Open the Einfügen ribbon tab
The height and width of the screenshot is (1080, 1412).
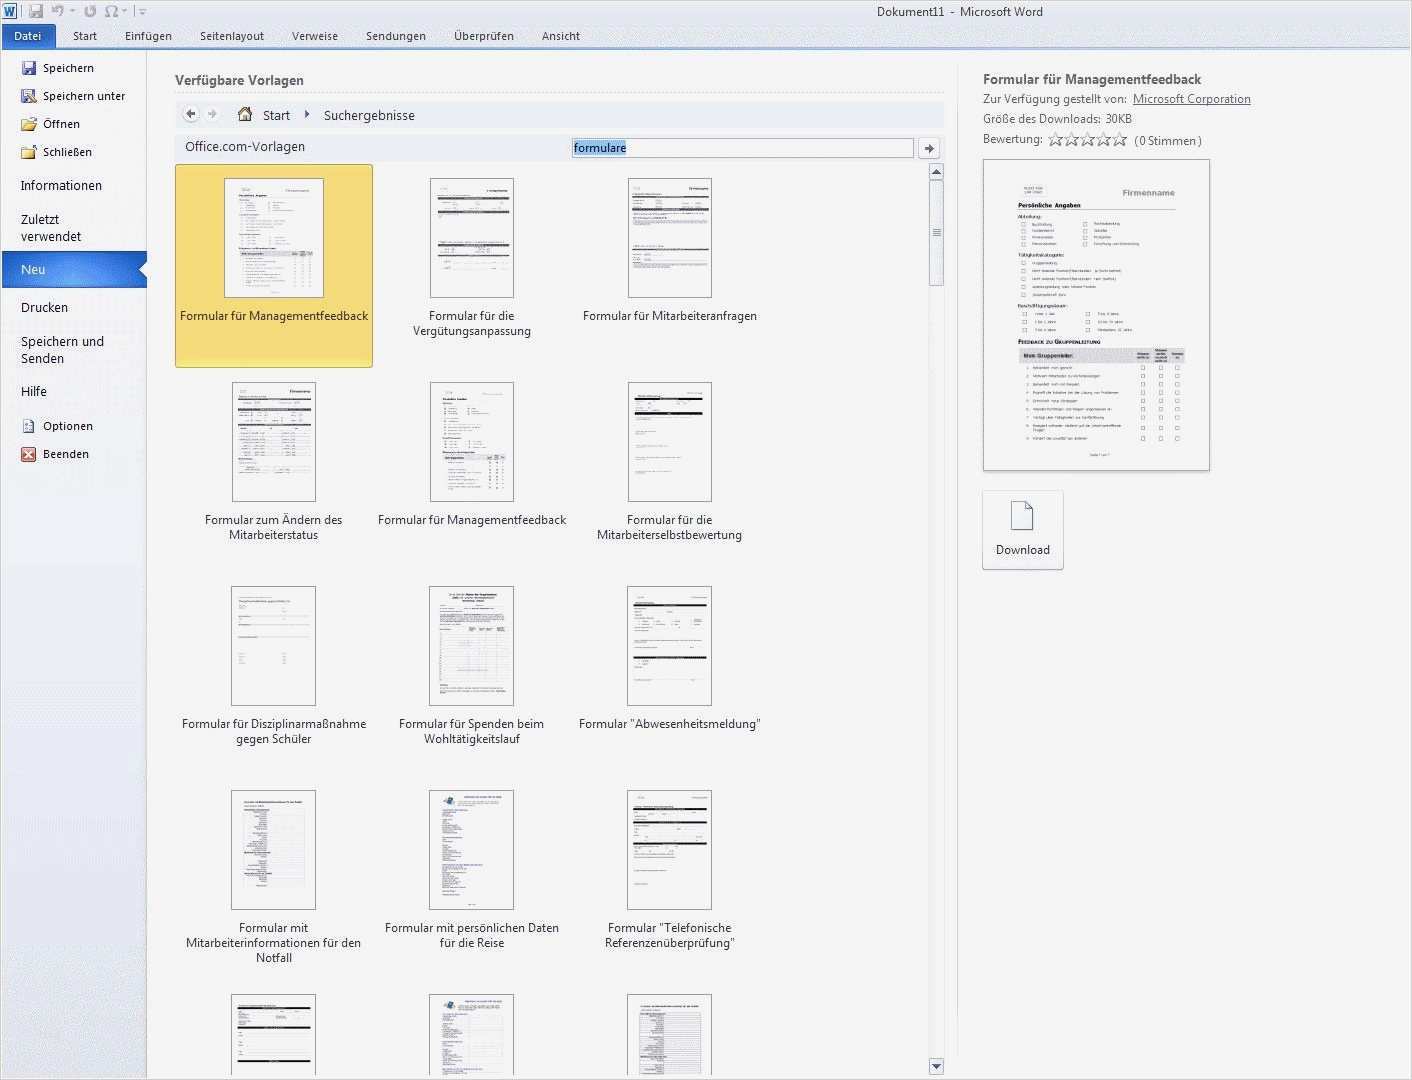tap(148, 36)
